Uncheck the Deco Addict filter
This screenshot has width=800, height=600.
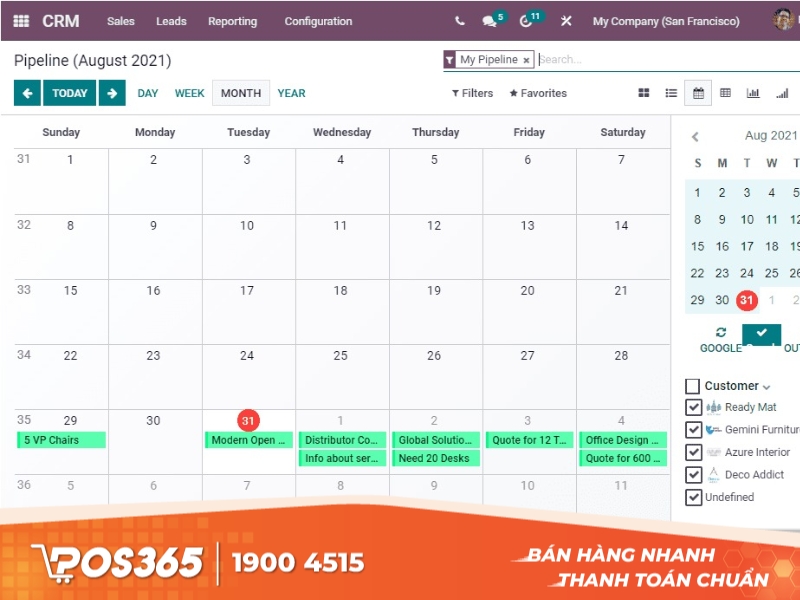[x=693, y=474]
